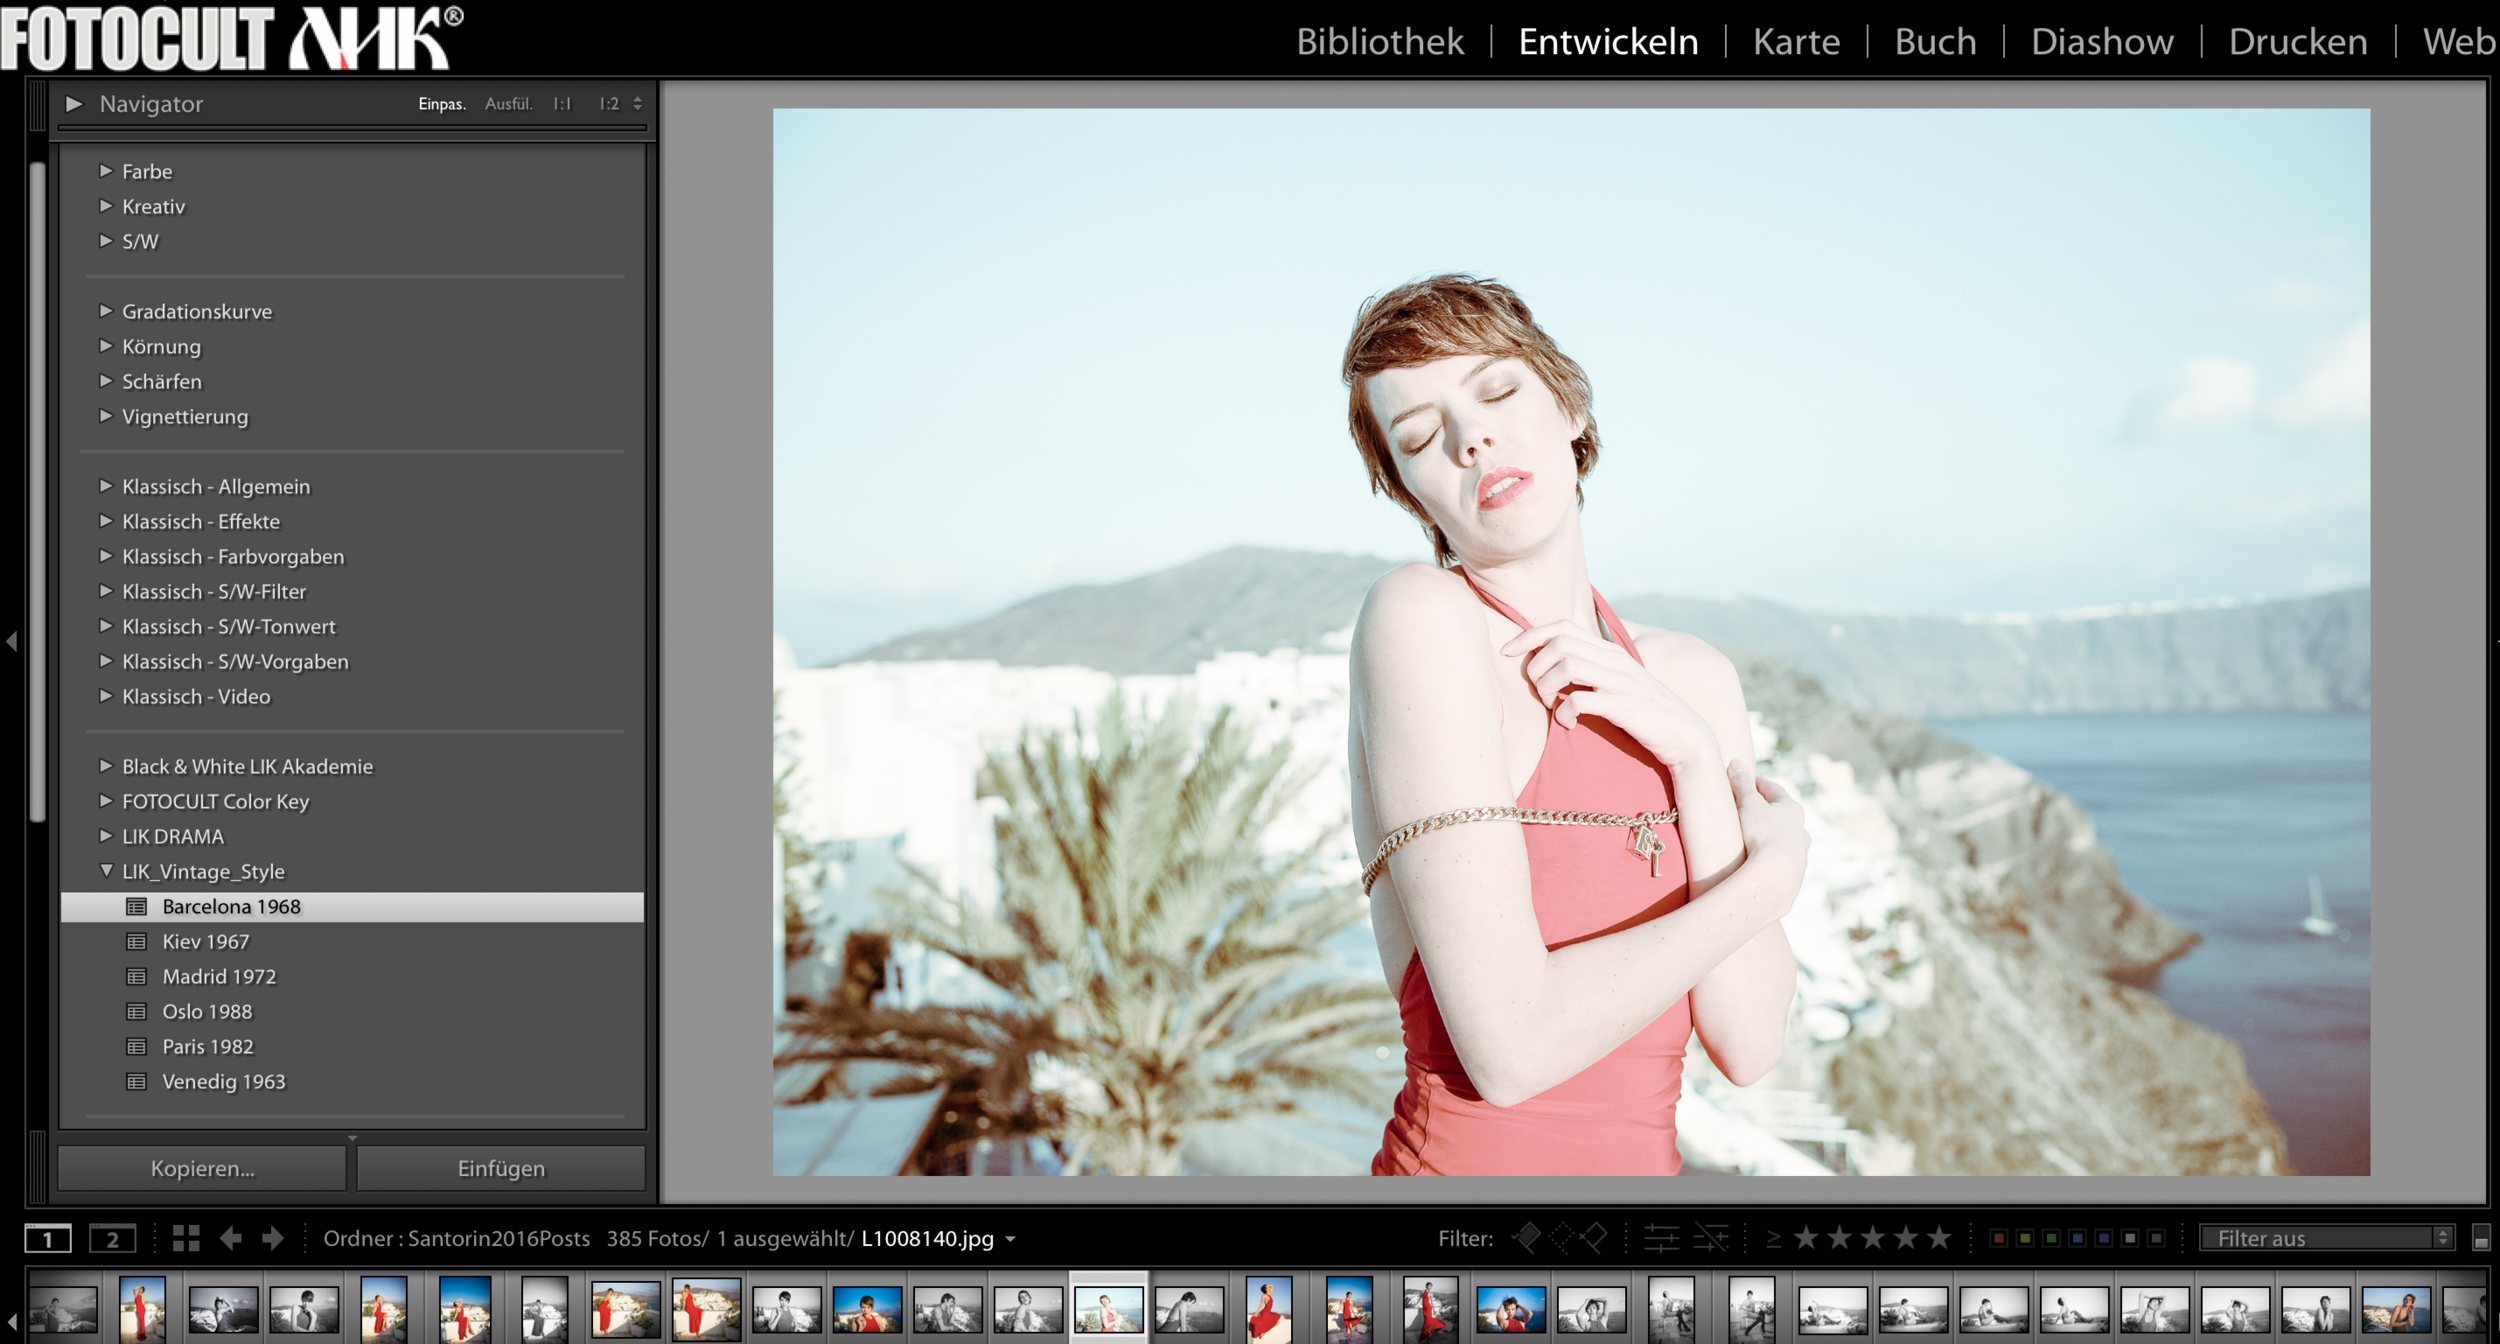
Task: Set filter to four star rating
Action: click(x=1906, y=1238)
